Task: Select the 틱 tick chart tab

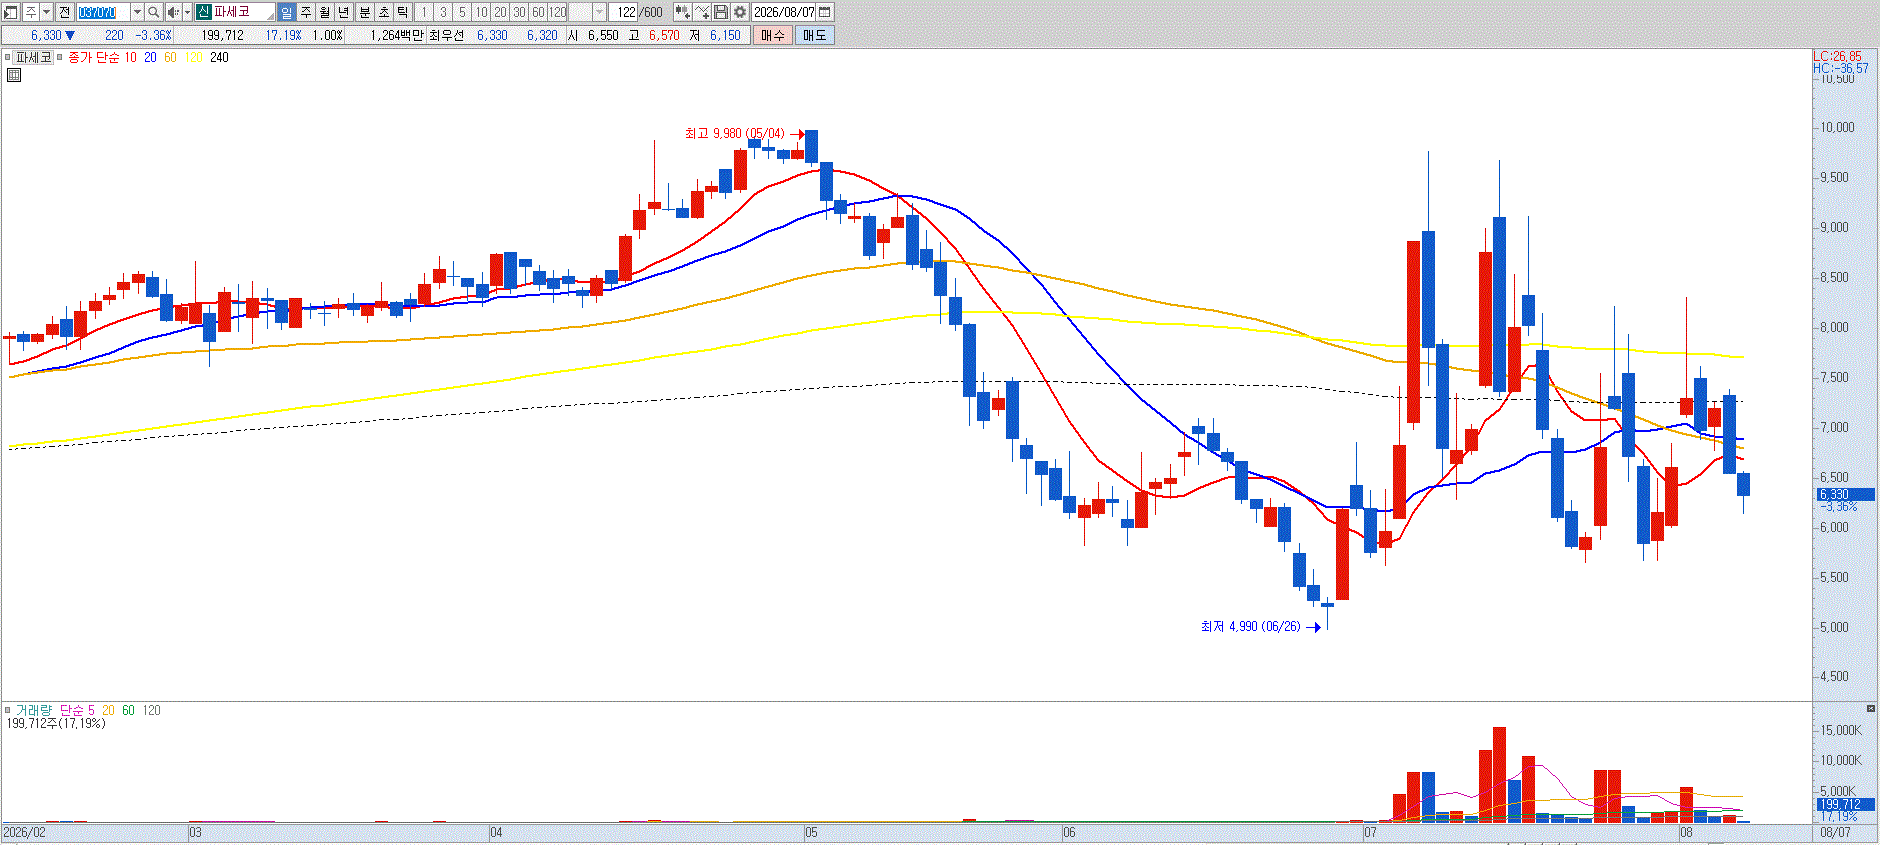Action: click(x=403, y=12)
